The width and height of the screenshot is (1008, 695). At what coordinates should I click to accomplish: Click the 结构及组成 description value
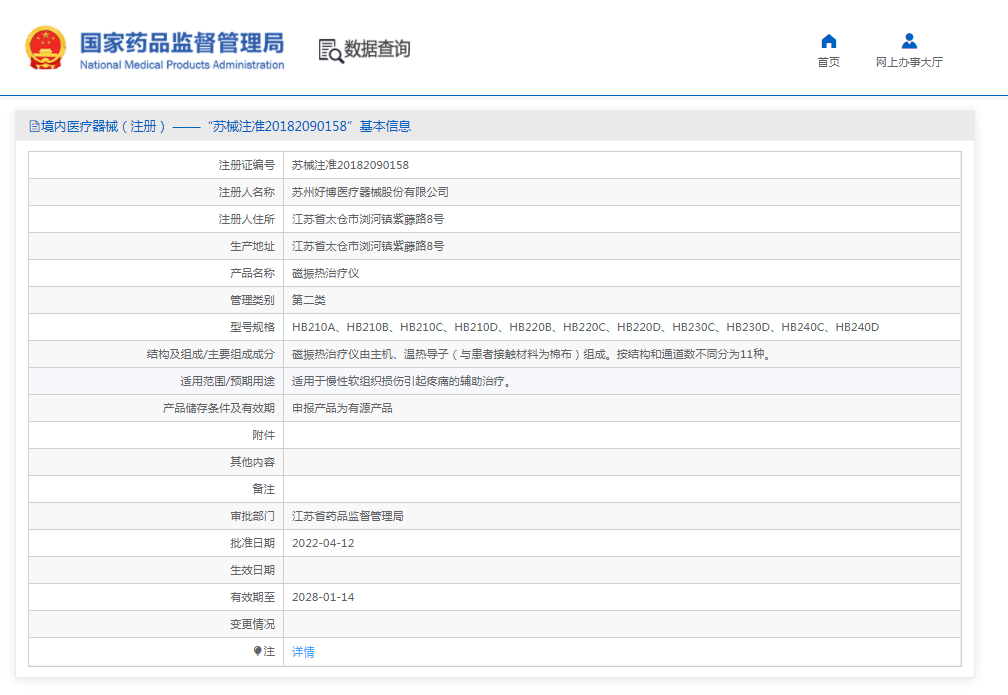tap(532, 354)
